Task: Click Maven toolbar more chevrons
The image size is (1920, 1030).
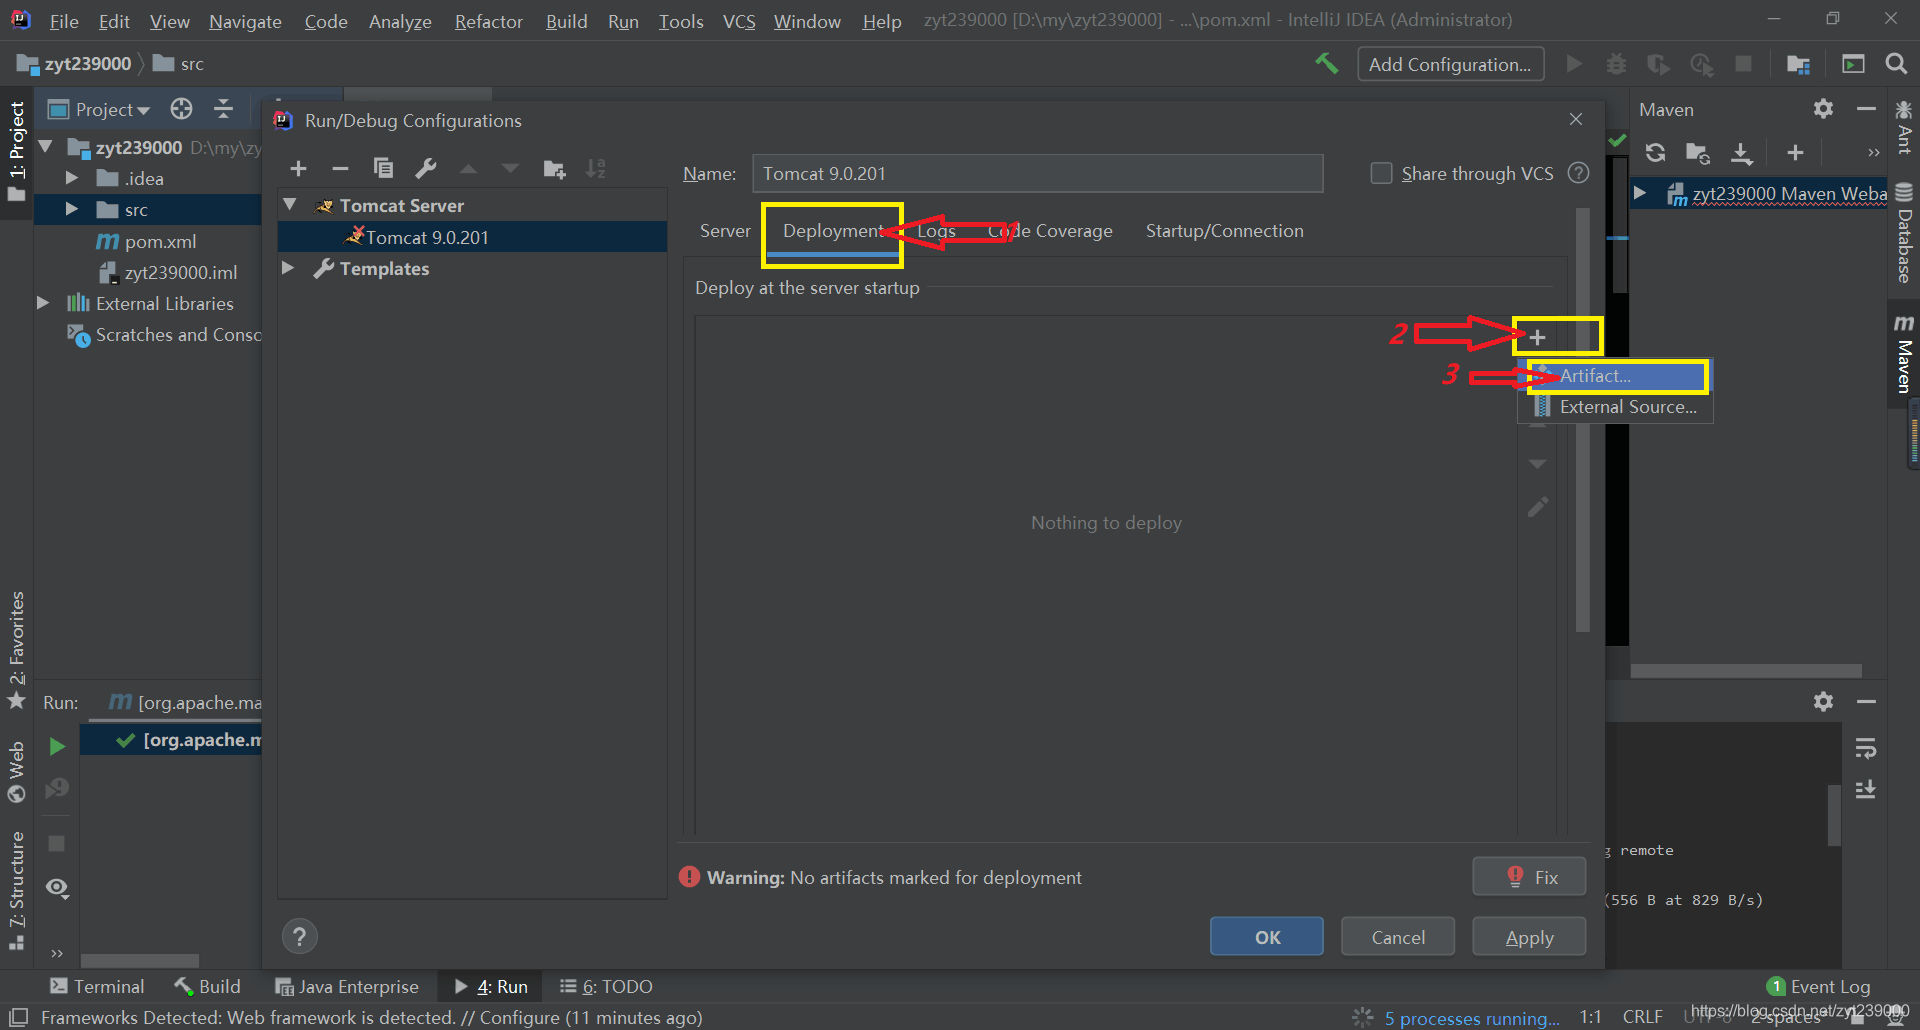Action: pos(1873,152)
